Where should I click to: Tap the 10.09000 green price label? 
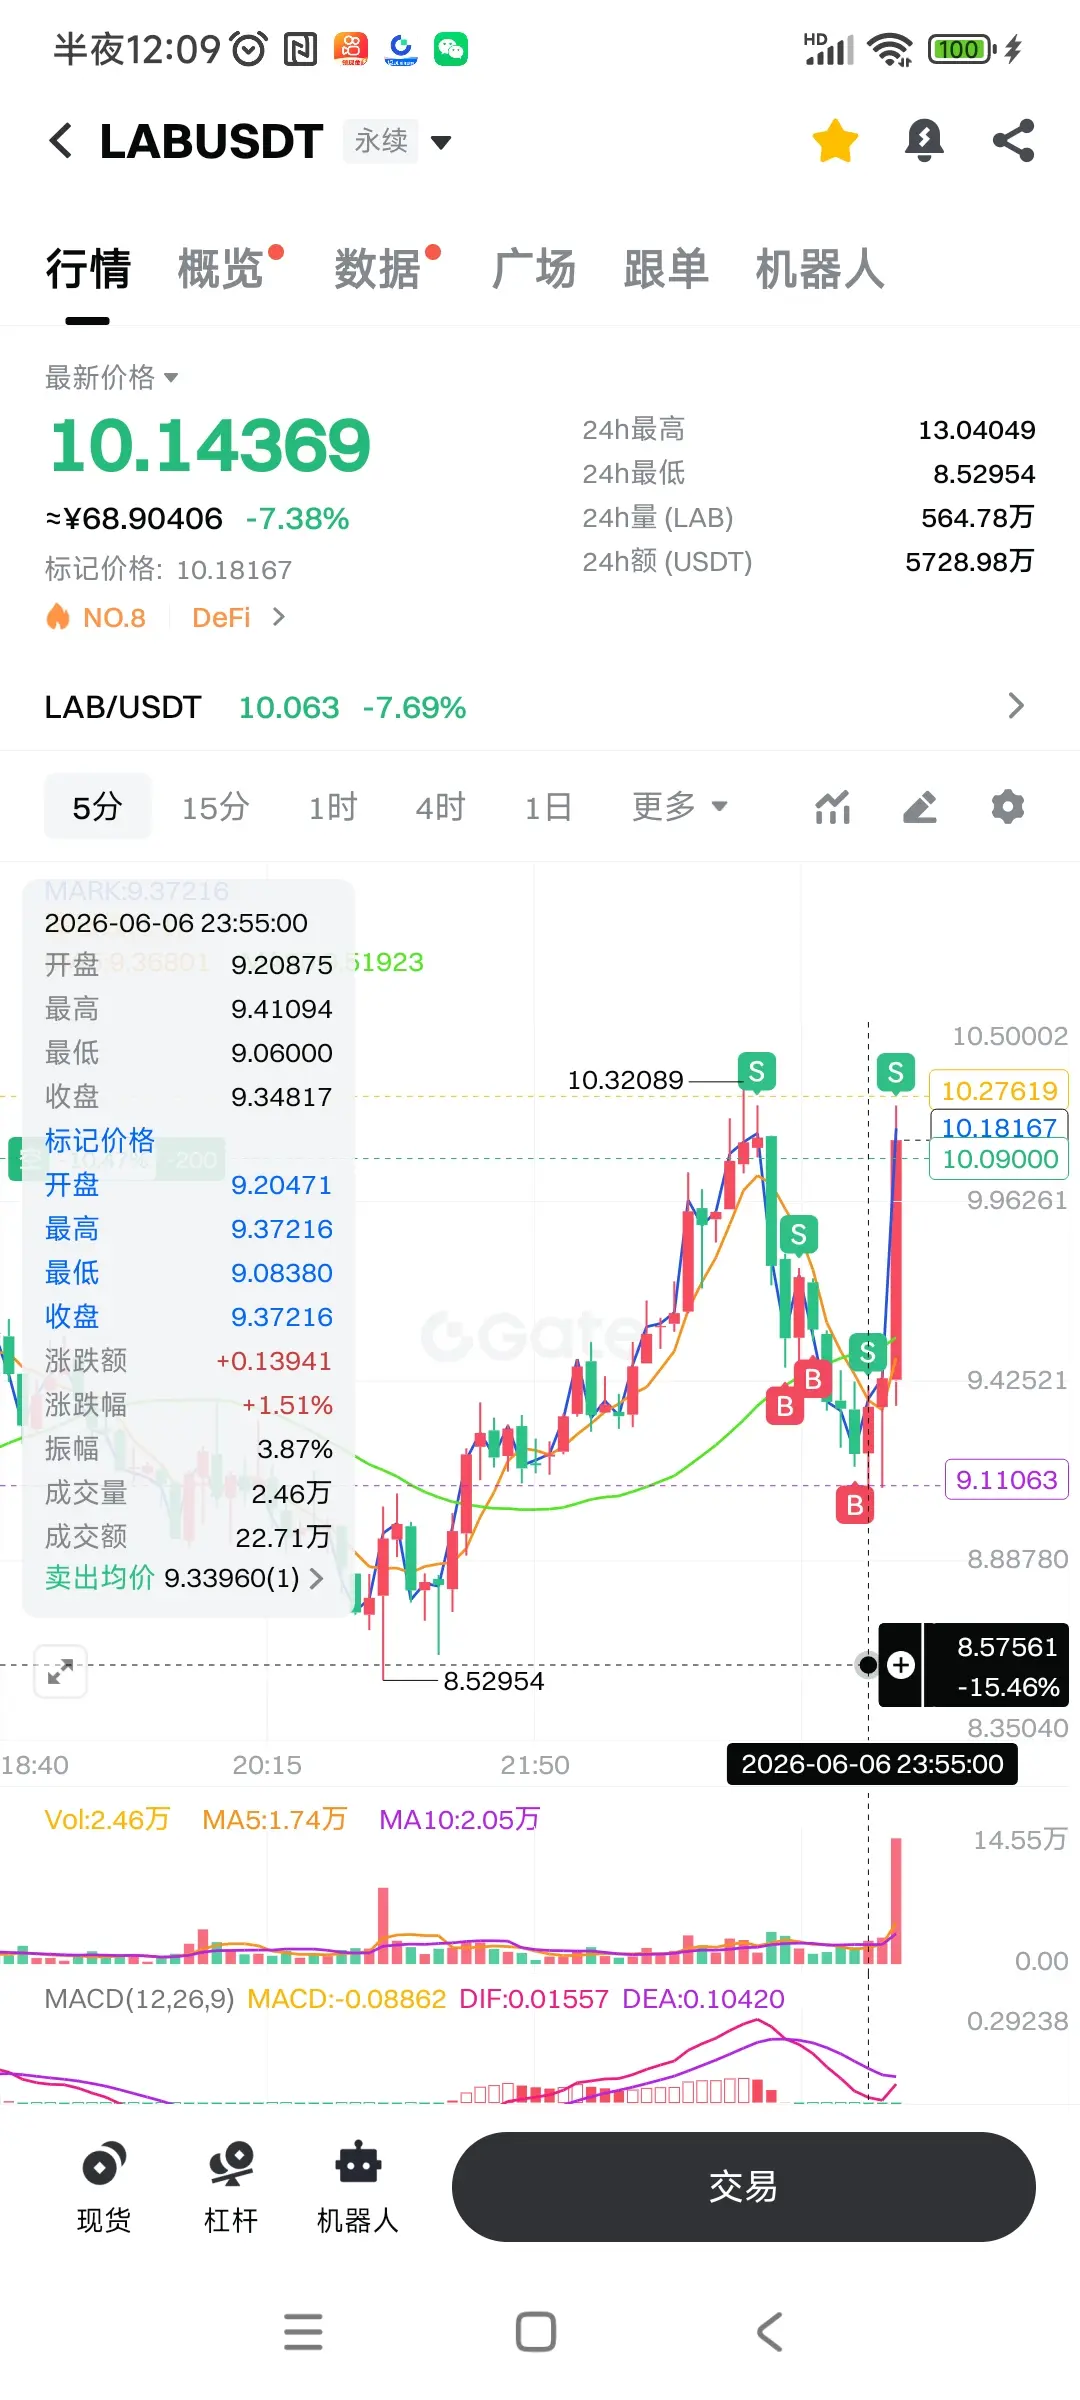999,1159
